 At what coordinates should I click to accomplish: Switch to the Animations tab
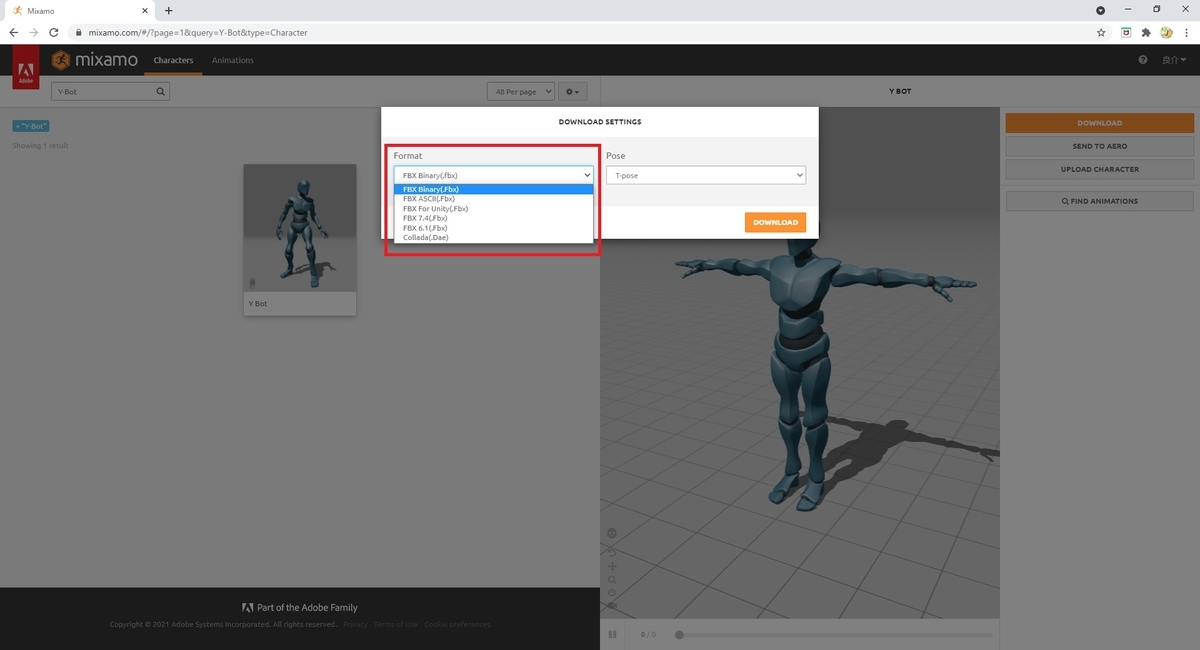(233, 60)
